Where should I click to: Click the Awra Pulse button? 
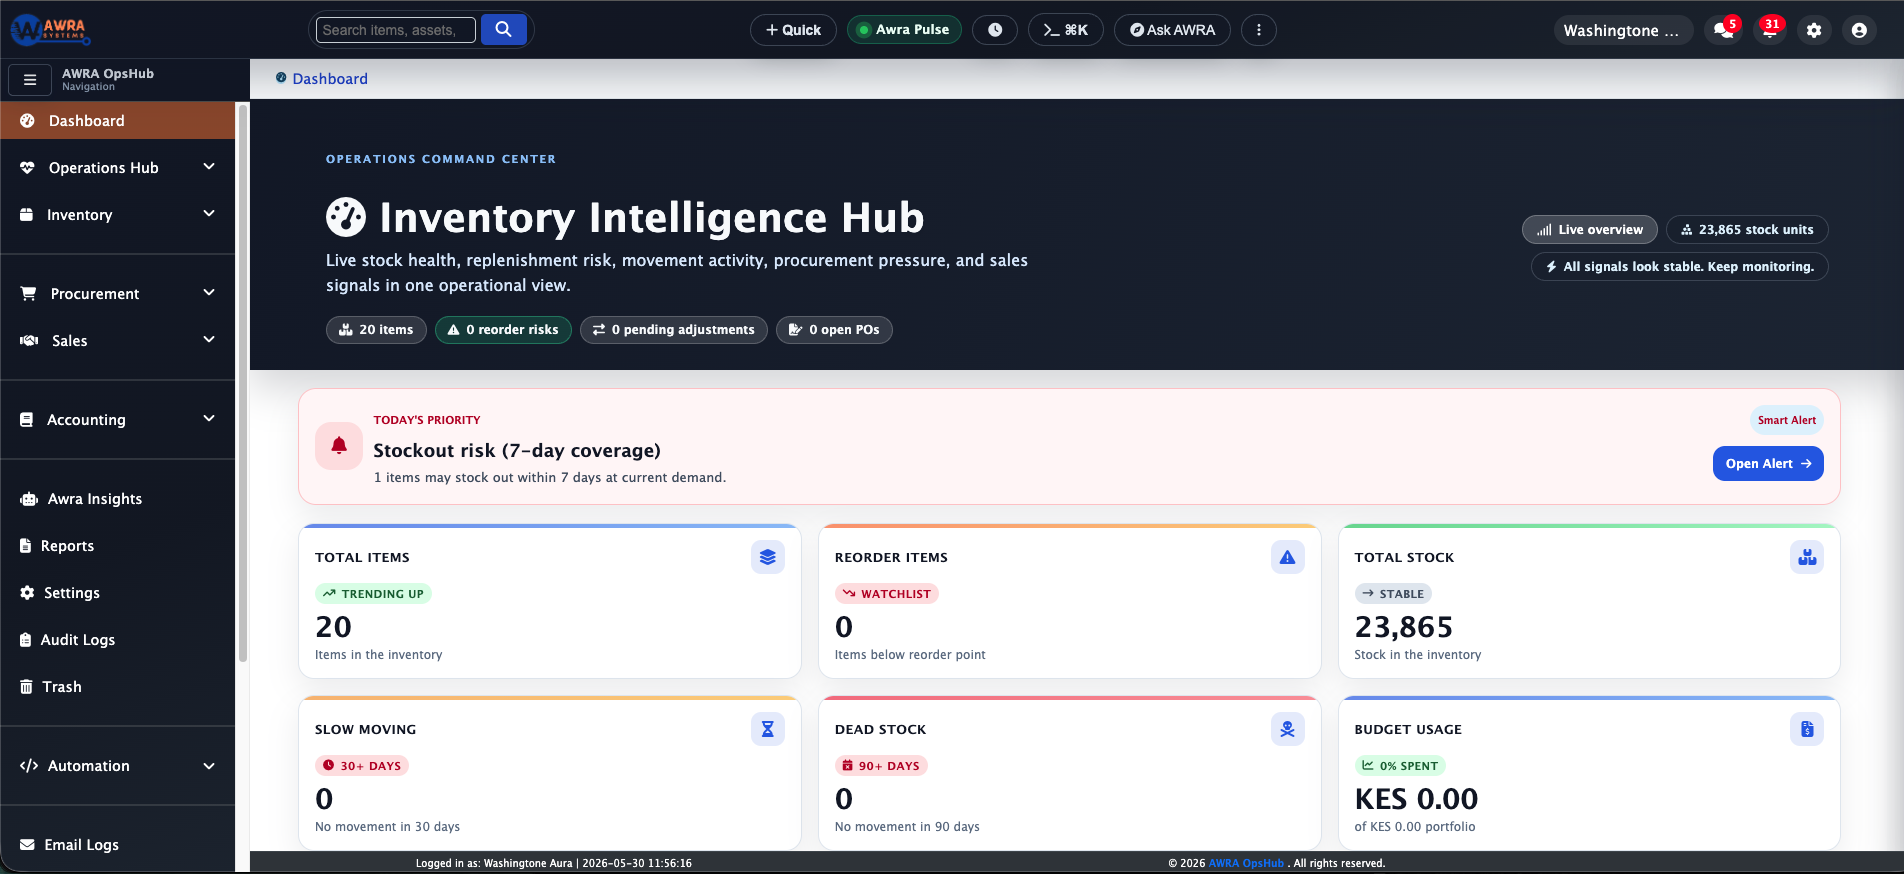(904, 30)
